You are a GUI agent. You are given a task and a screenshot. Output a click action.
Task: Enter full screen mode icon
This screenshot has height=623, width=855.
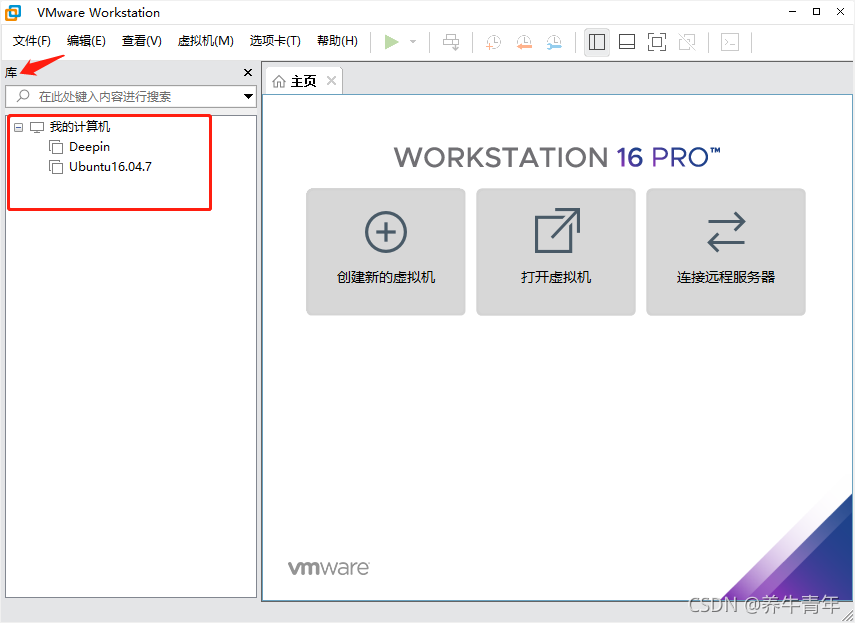click(x=657, y=42)
